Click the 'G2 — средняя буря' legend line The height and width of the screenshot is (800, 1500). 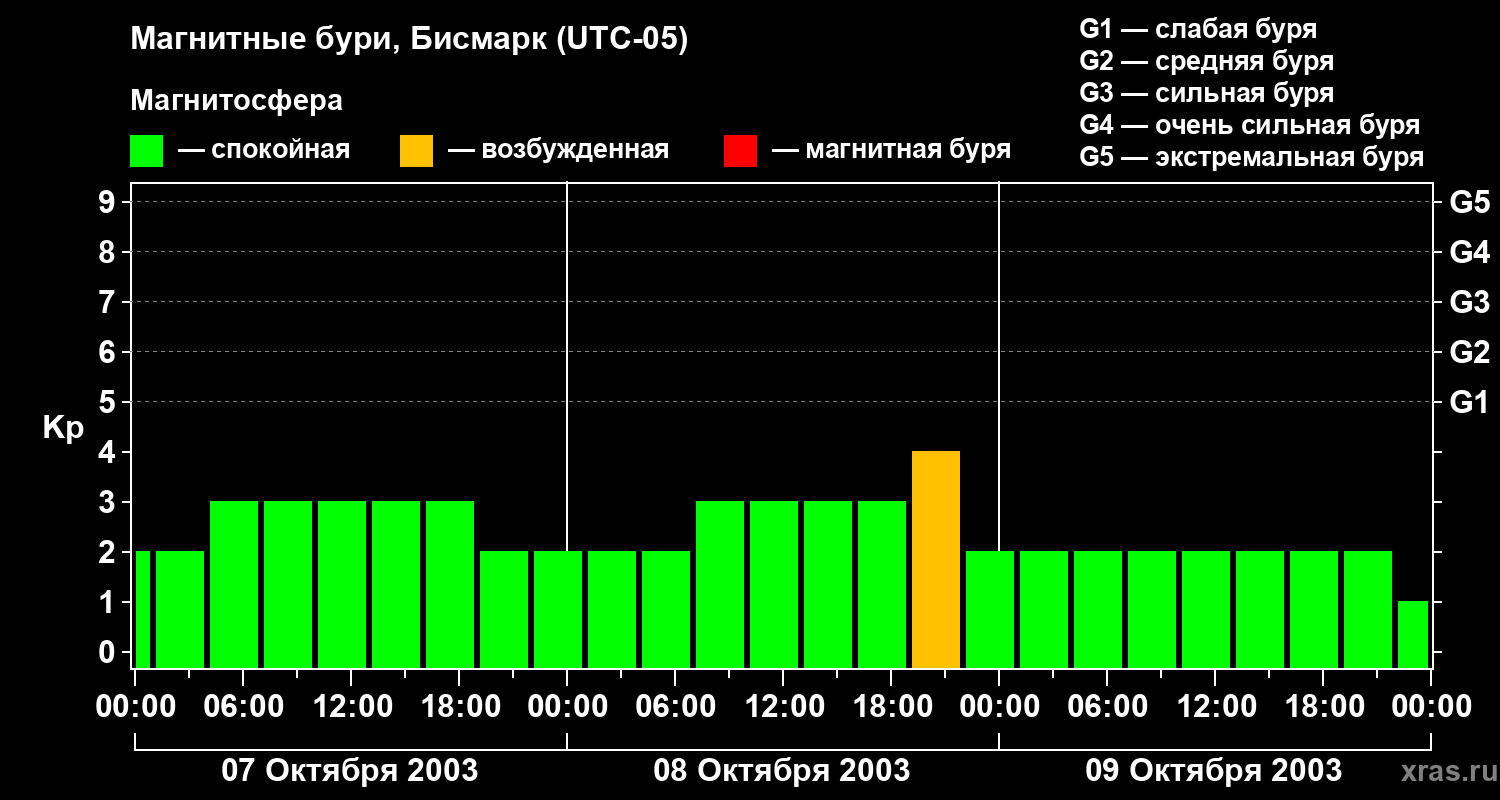1206,61
